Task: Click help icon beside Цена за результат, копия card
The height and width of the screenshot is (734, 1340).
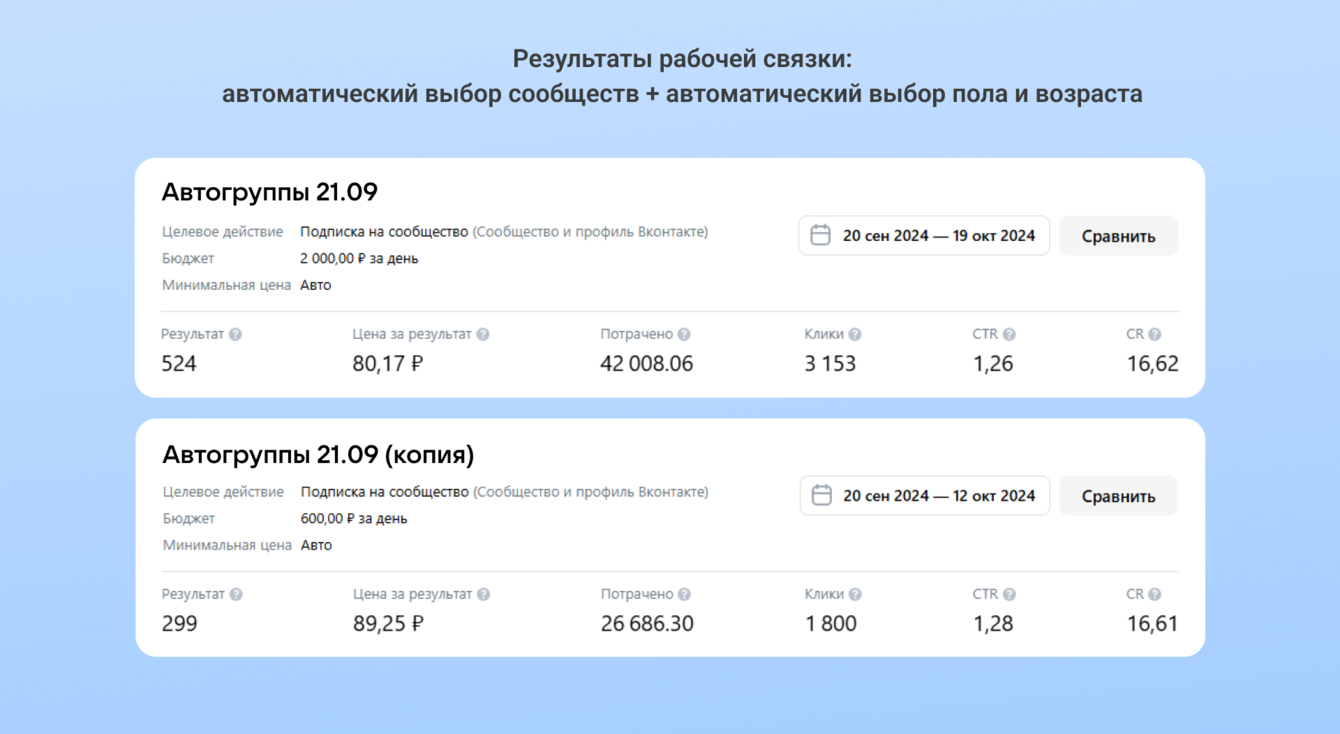Action: point(483,595)
